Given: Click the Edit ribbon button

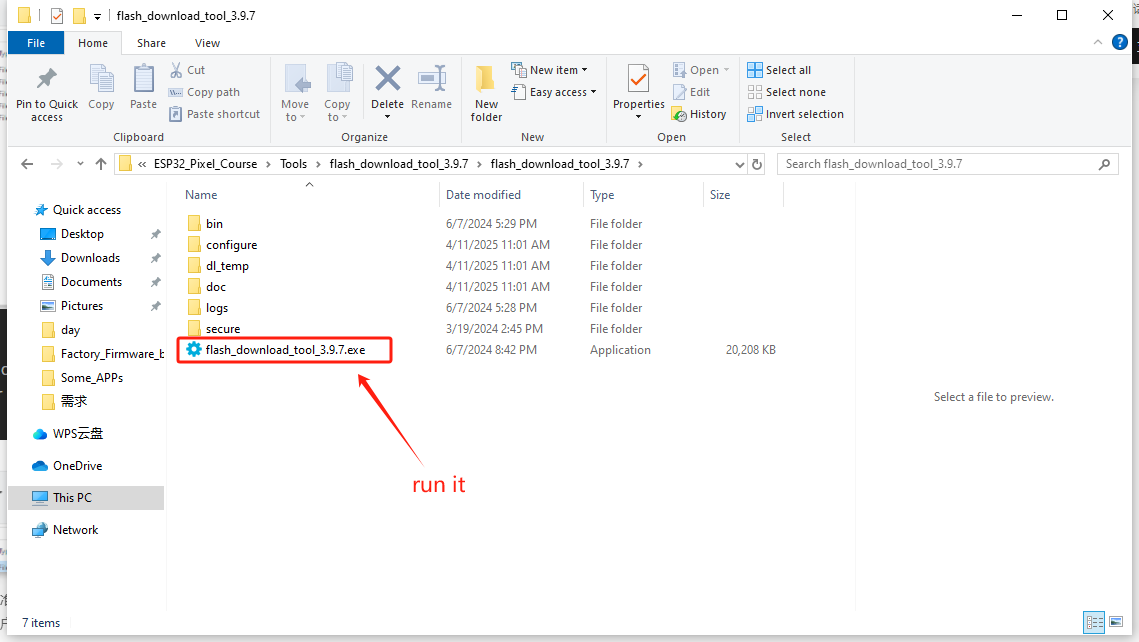Looking at the screenshot, I should tap(692, 92).
